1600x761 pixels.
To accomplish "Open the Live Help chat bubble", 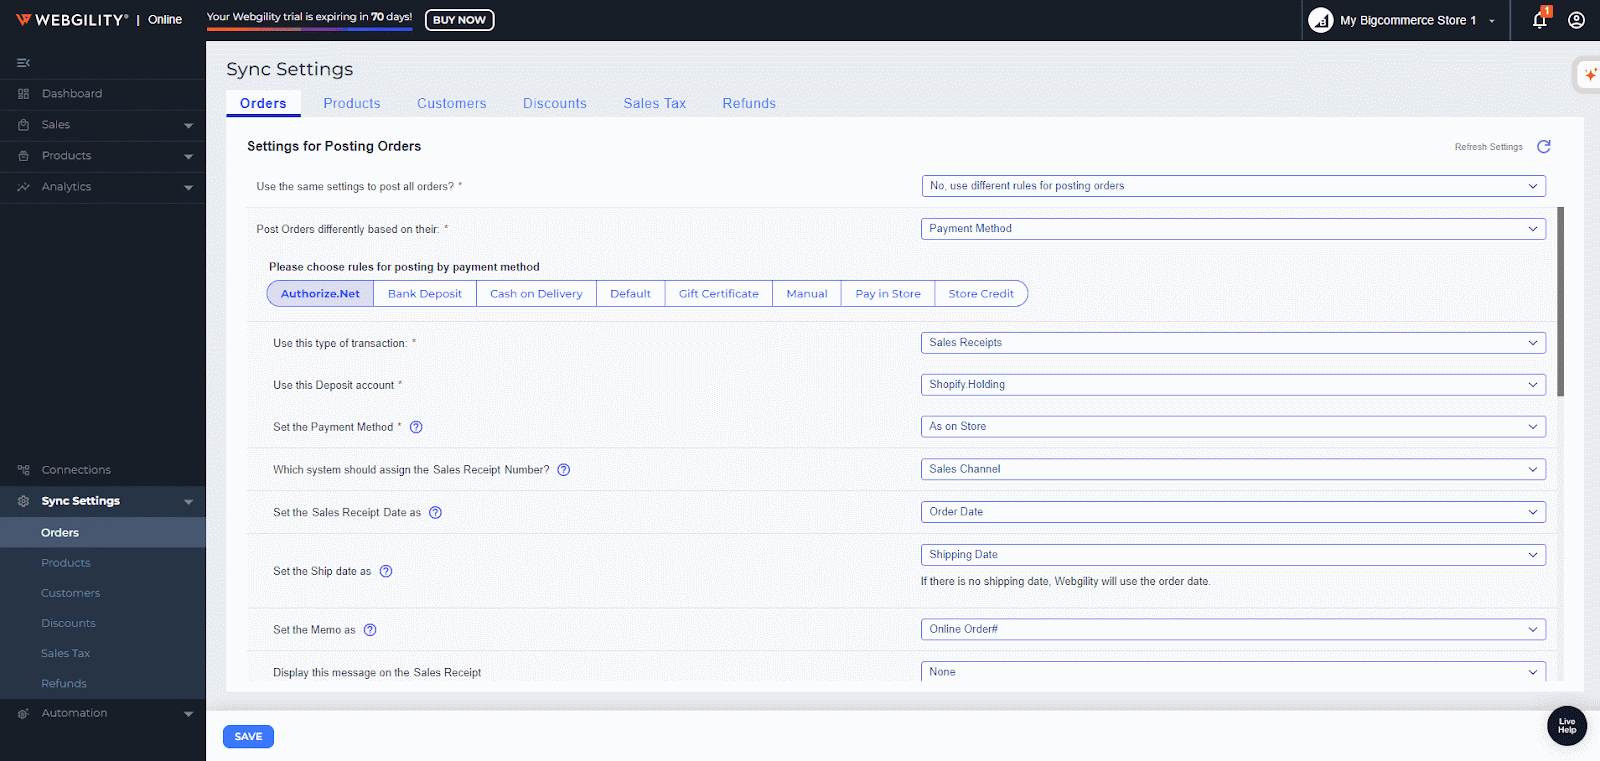I will [1566, 726].
